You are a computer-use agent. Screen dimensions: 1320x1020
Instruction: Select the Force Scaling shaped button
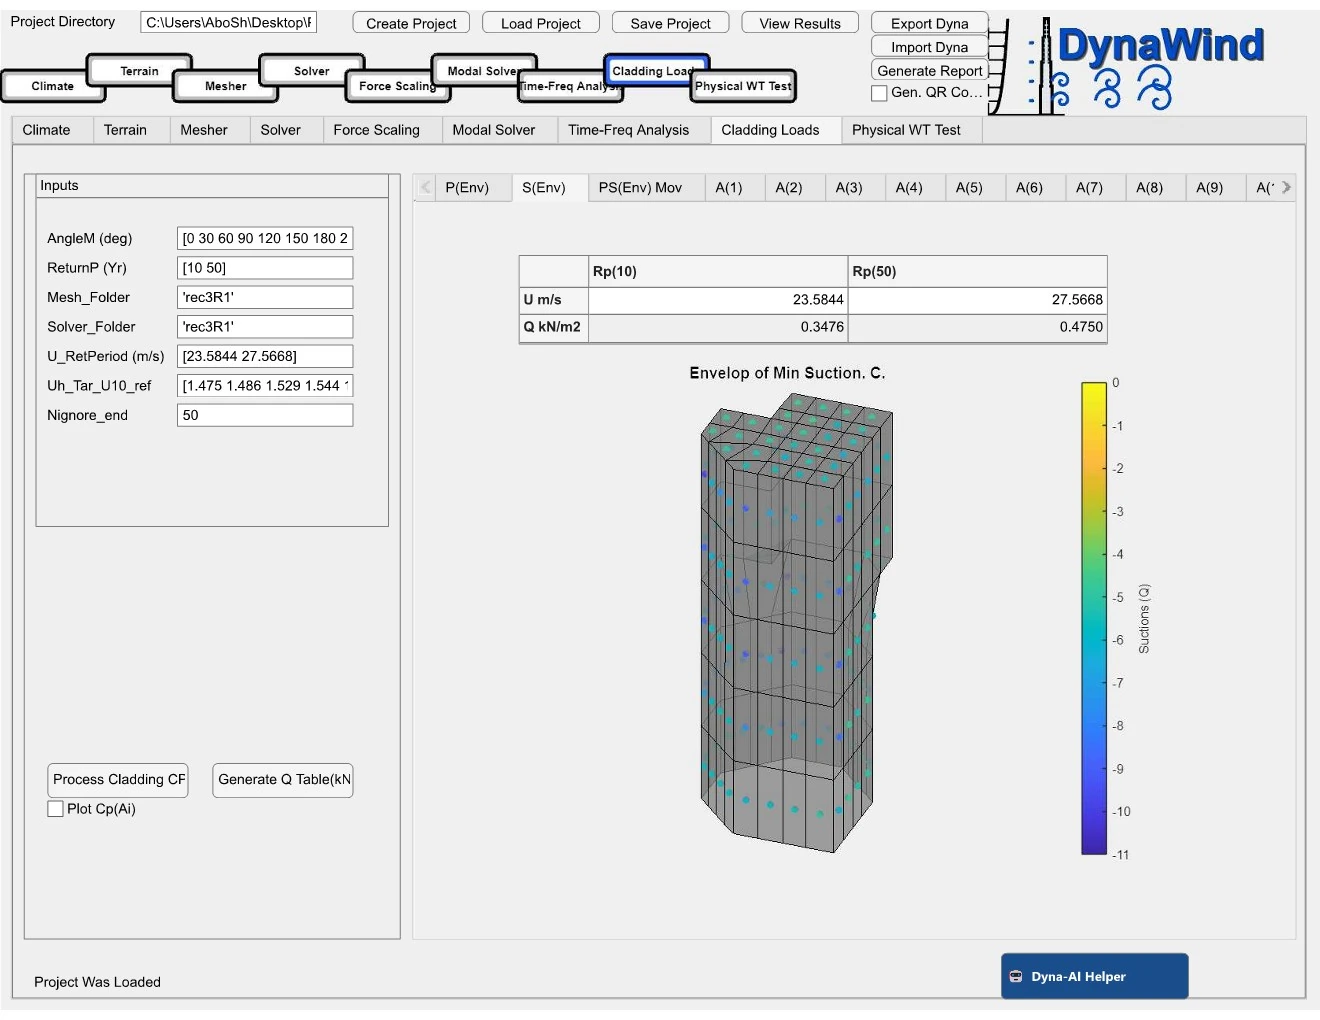click(397, 86)
